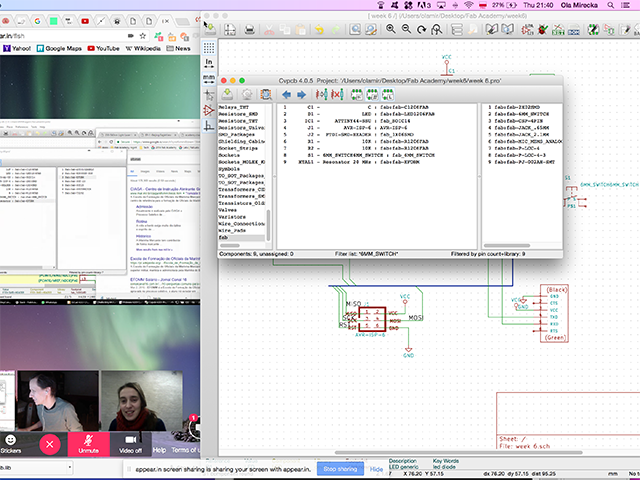Zoom in on schematic
Image resolution: width=640 pixels, height=480 pixels.
391,29
